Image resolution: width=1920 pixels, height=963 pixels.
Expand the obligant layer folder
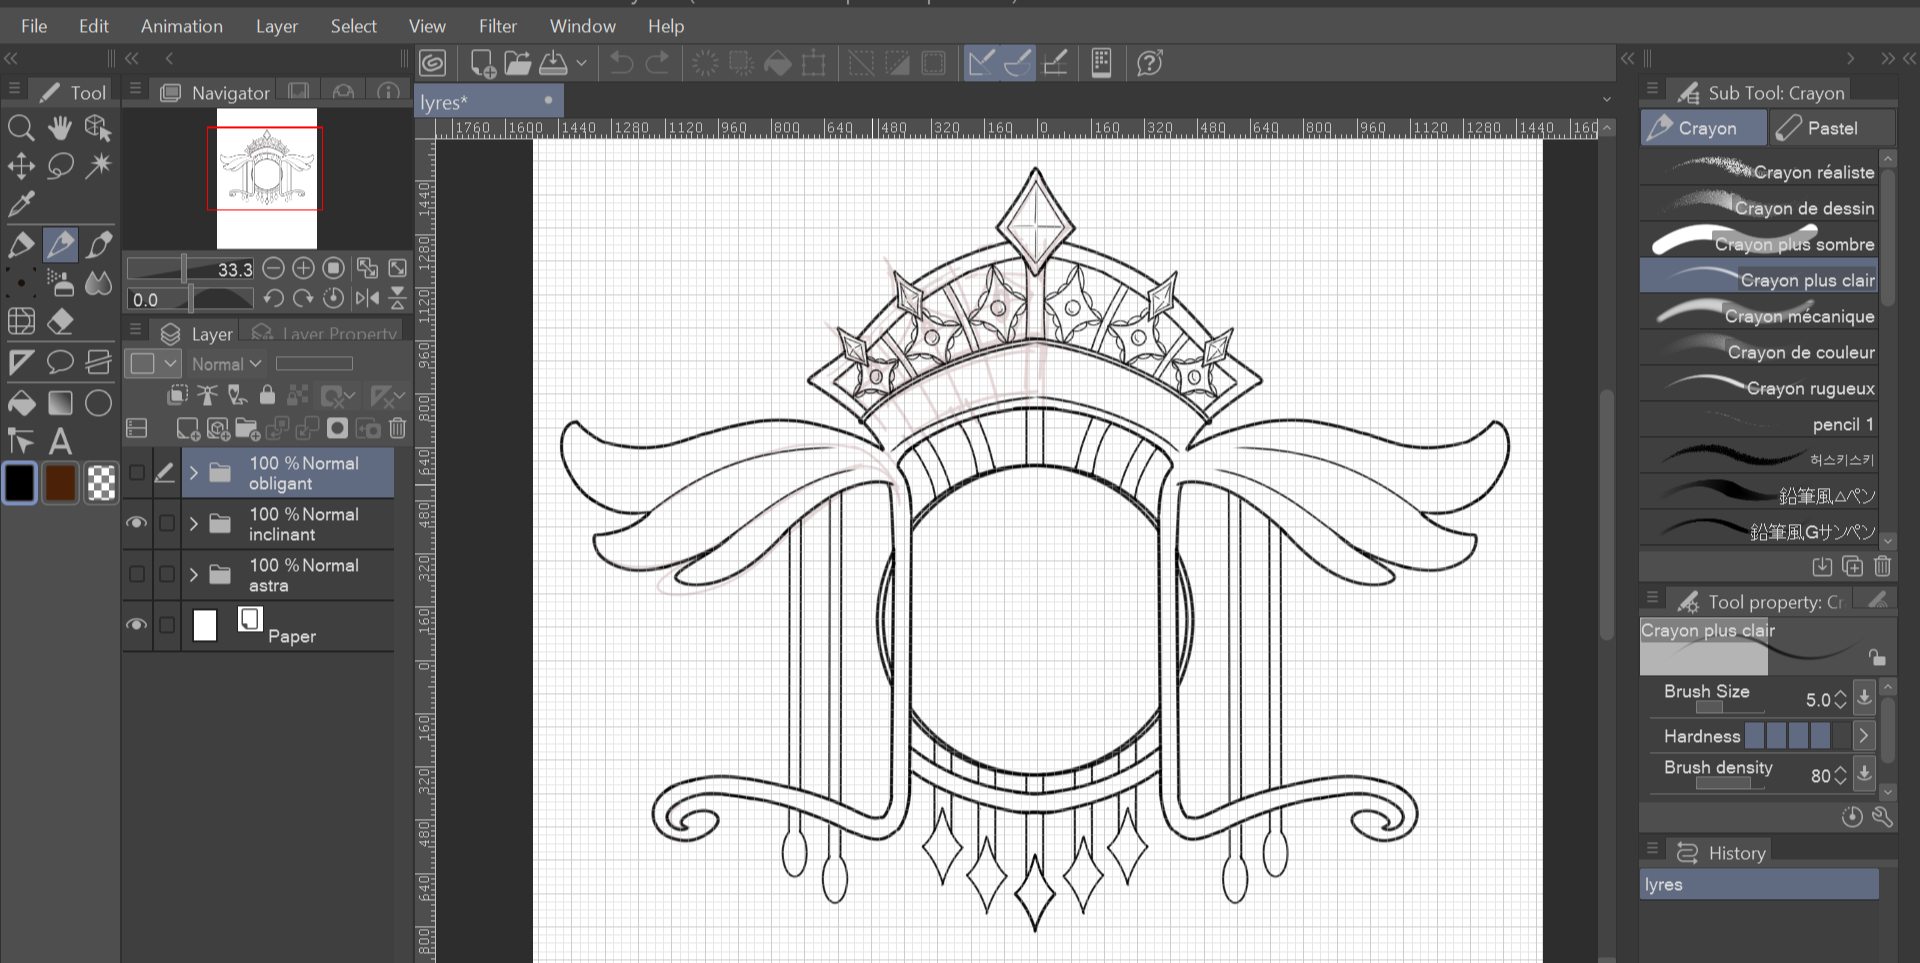click(194, 472)
